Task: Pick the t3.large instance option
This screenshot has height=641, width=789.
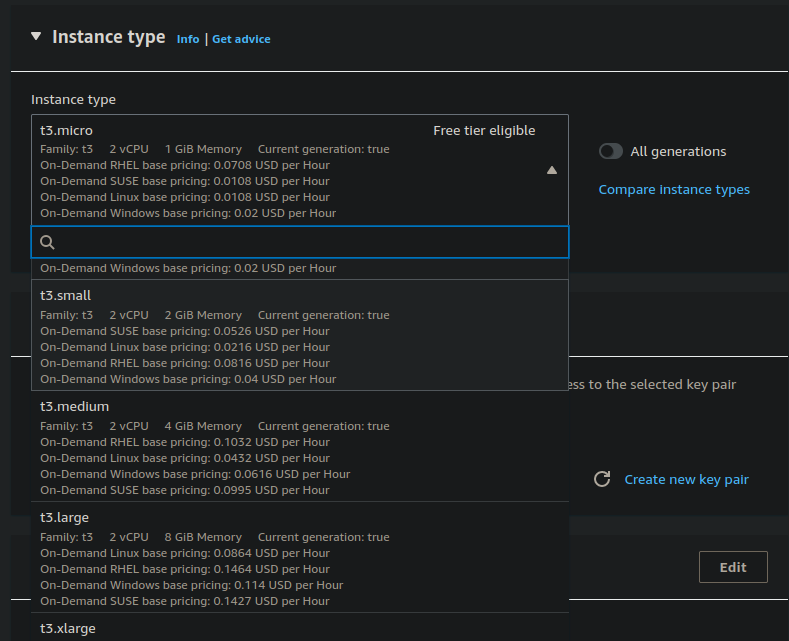Action: (x=300, y=557)
